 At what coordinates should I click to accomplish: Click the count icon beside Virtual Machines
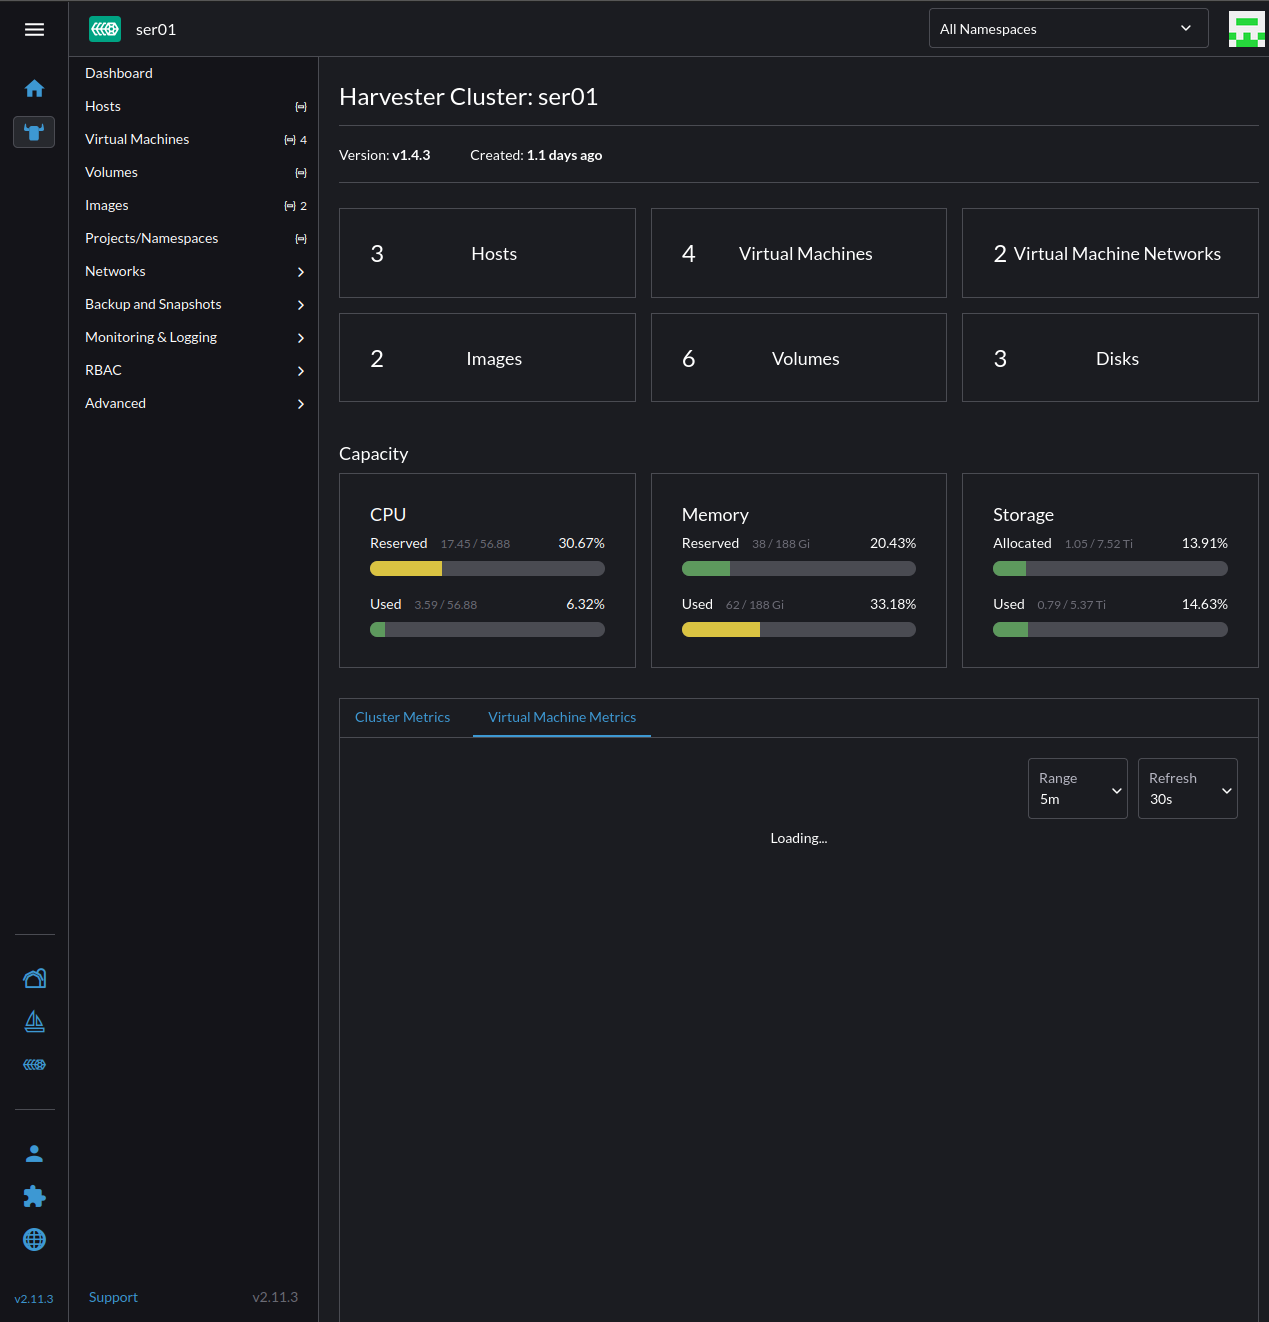(x=290, y=140)
